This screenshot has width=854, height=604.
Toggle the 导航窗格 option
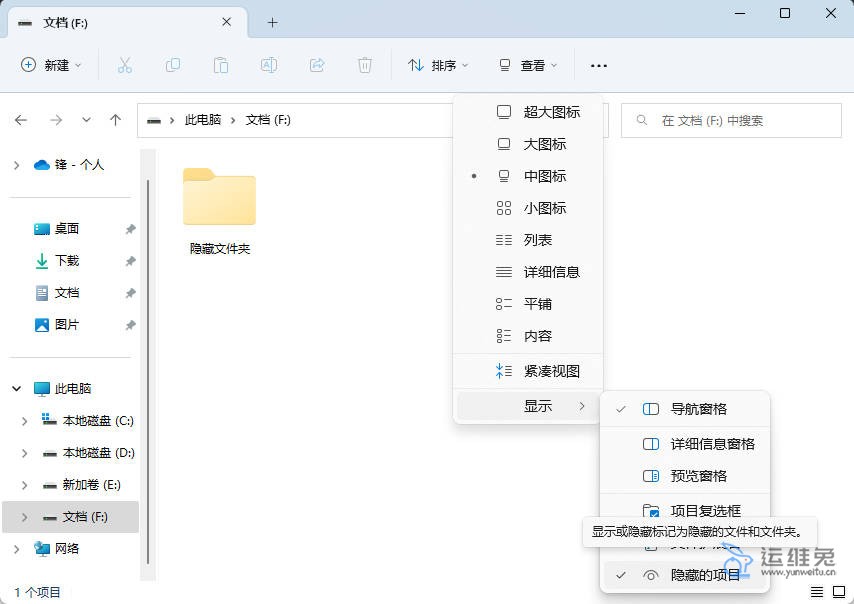(x=698, y=409)
